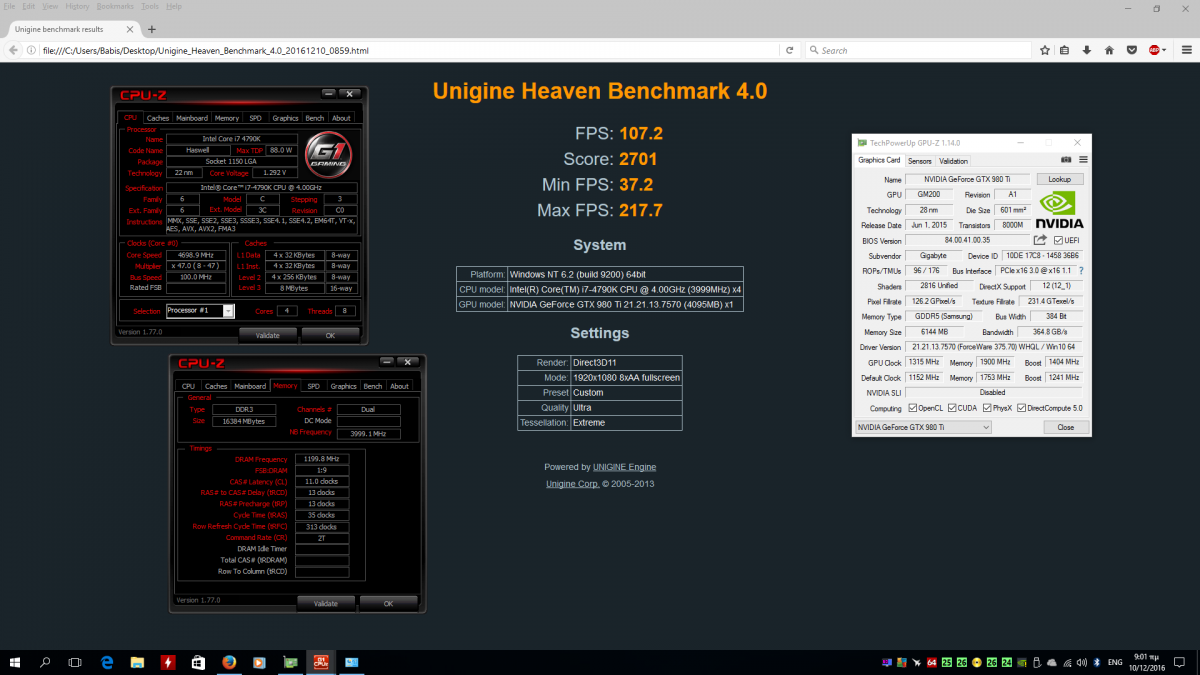Screen dimensions: 1200x675
Task: Go to the Firefox home page icon
Action: pyautogui.click(x=1109, y=50)
